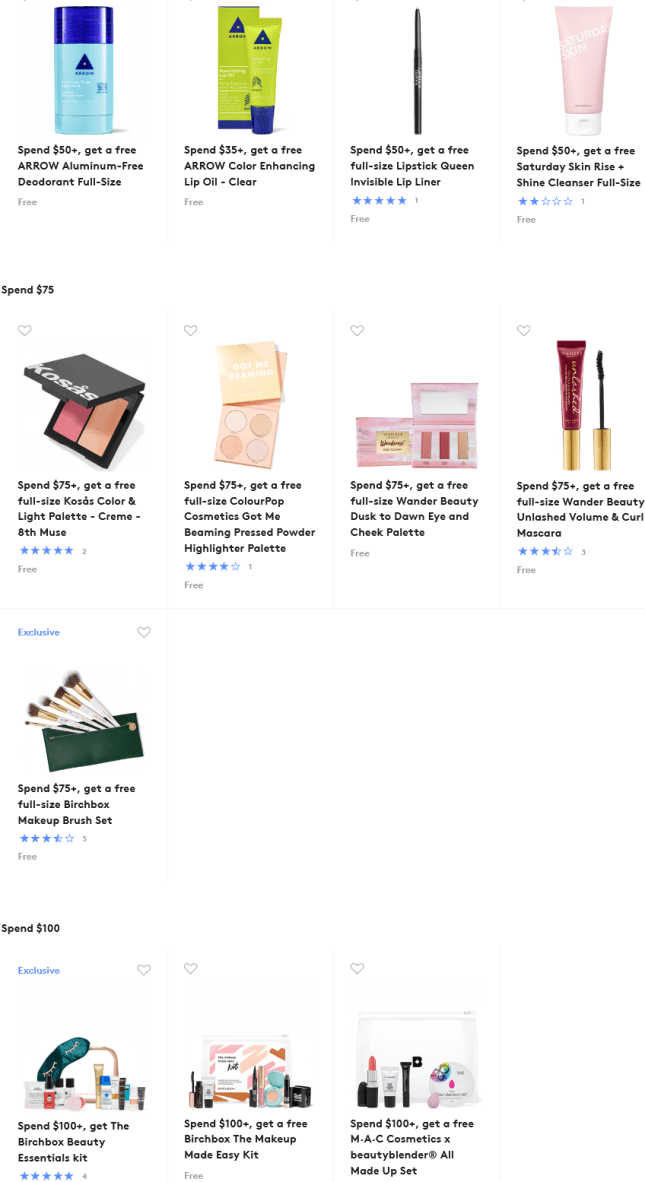Favorite the Kosas Color & Light Palette

pos(25,331)
